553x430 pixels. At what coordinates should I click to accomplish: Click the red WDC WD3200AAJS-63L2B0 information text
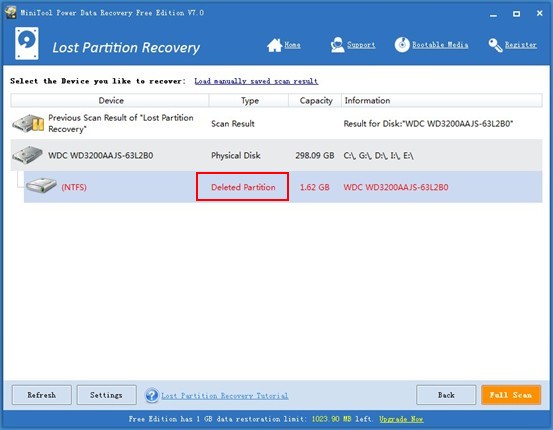tap(396, 187)
